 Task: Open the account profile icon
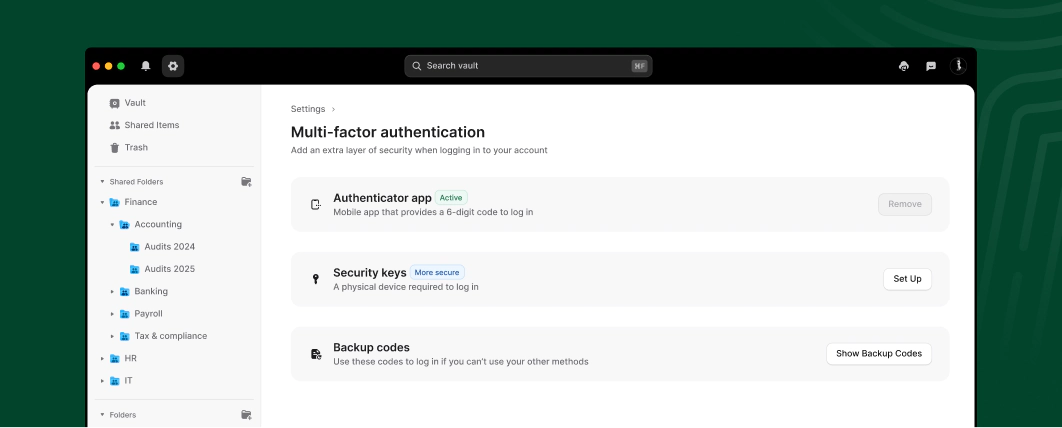[958, 66]
